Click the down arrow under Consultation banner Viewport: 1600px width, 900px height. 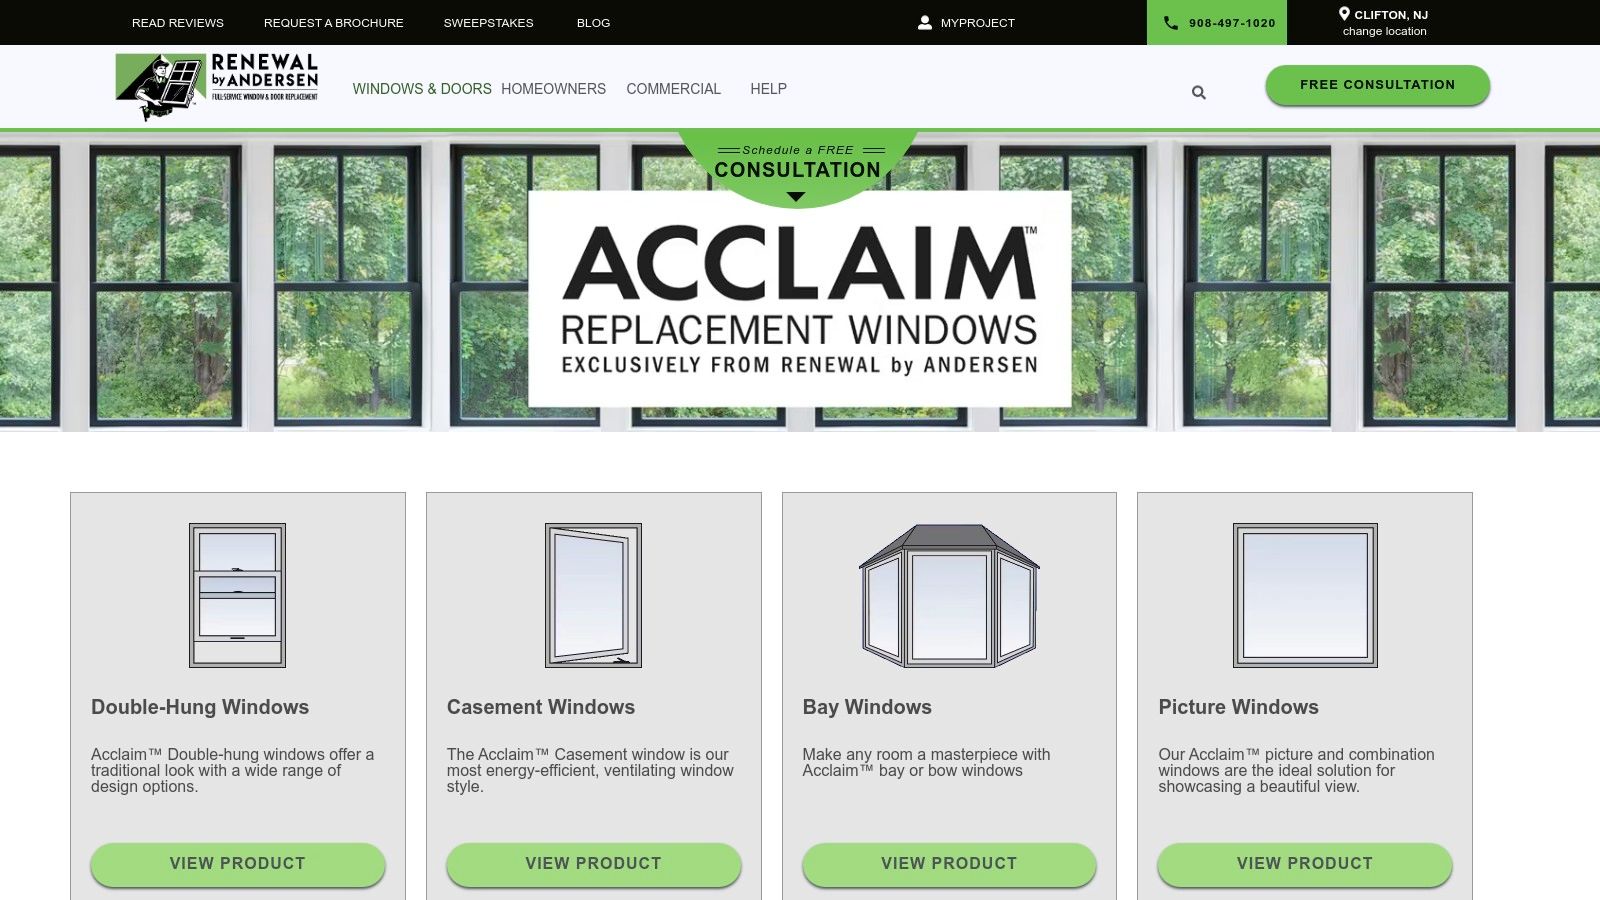(796, 197)
